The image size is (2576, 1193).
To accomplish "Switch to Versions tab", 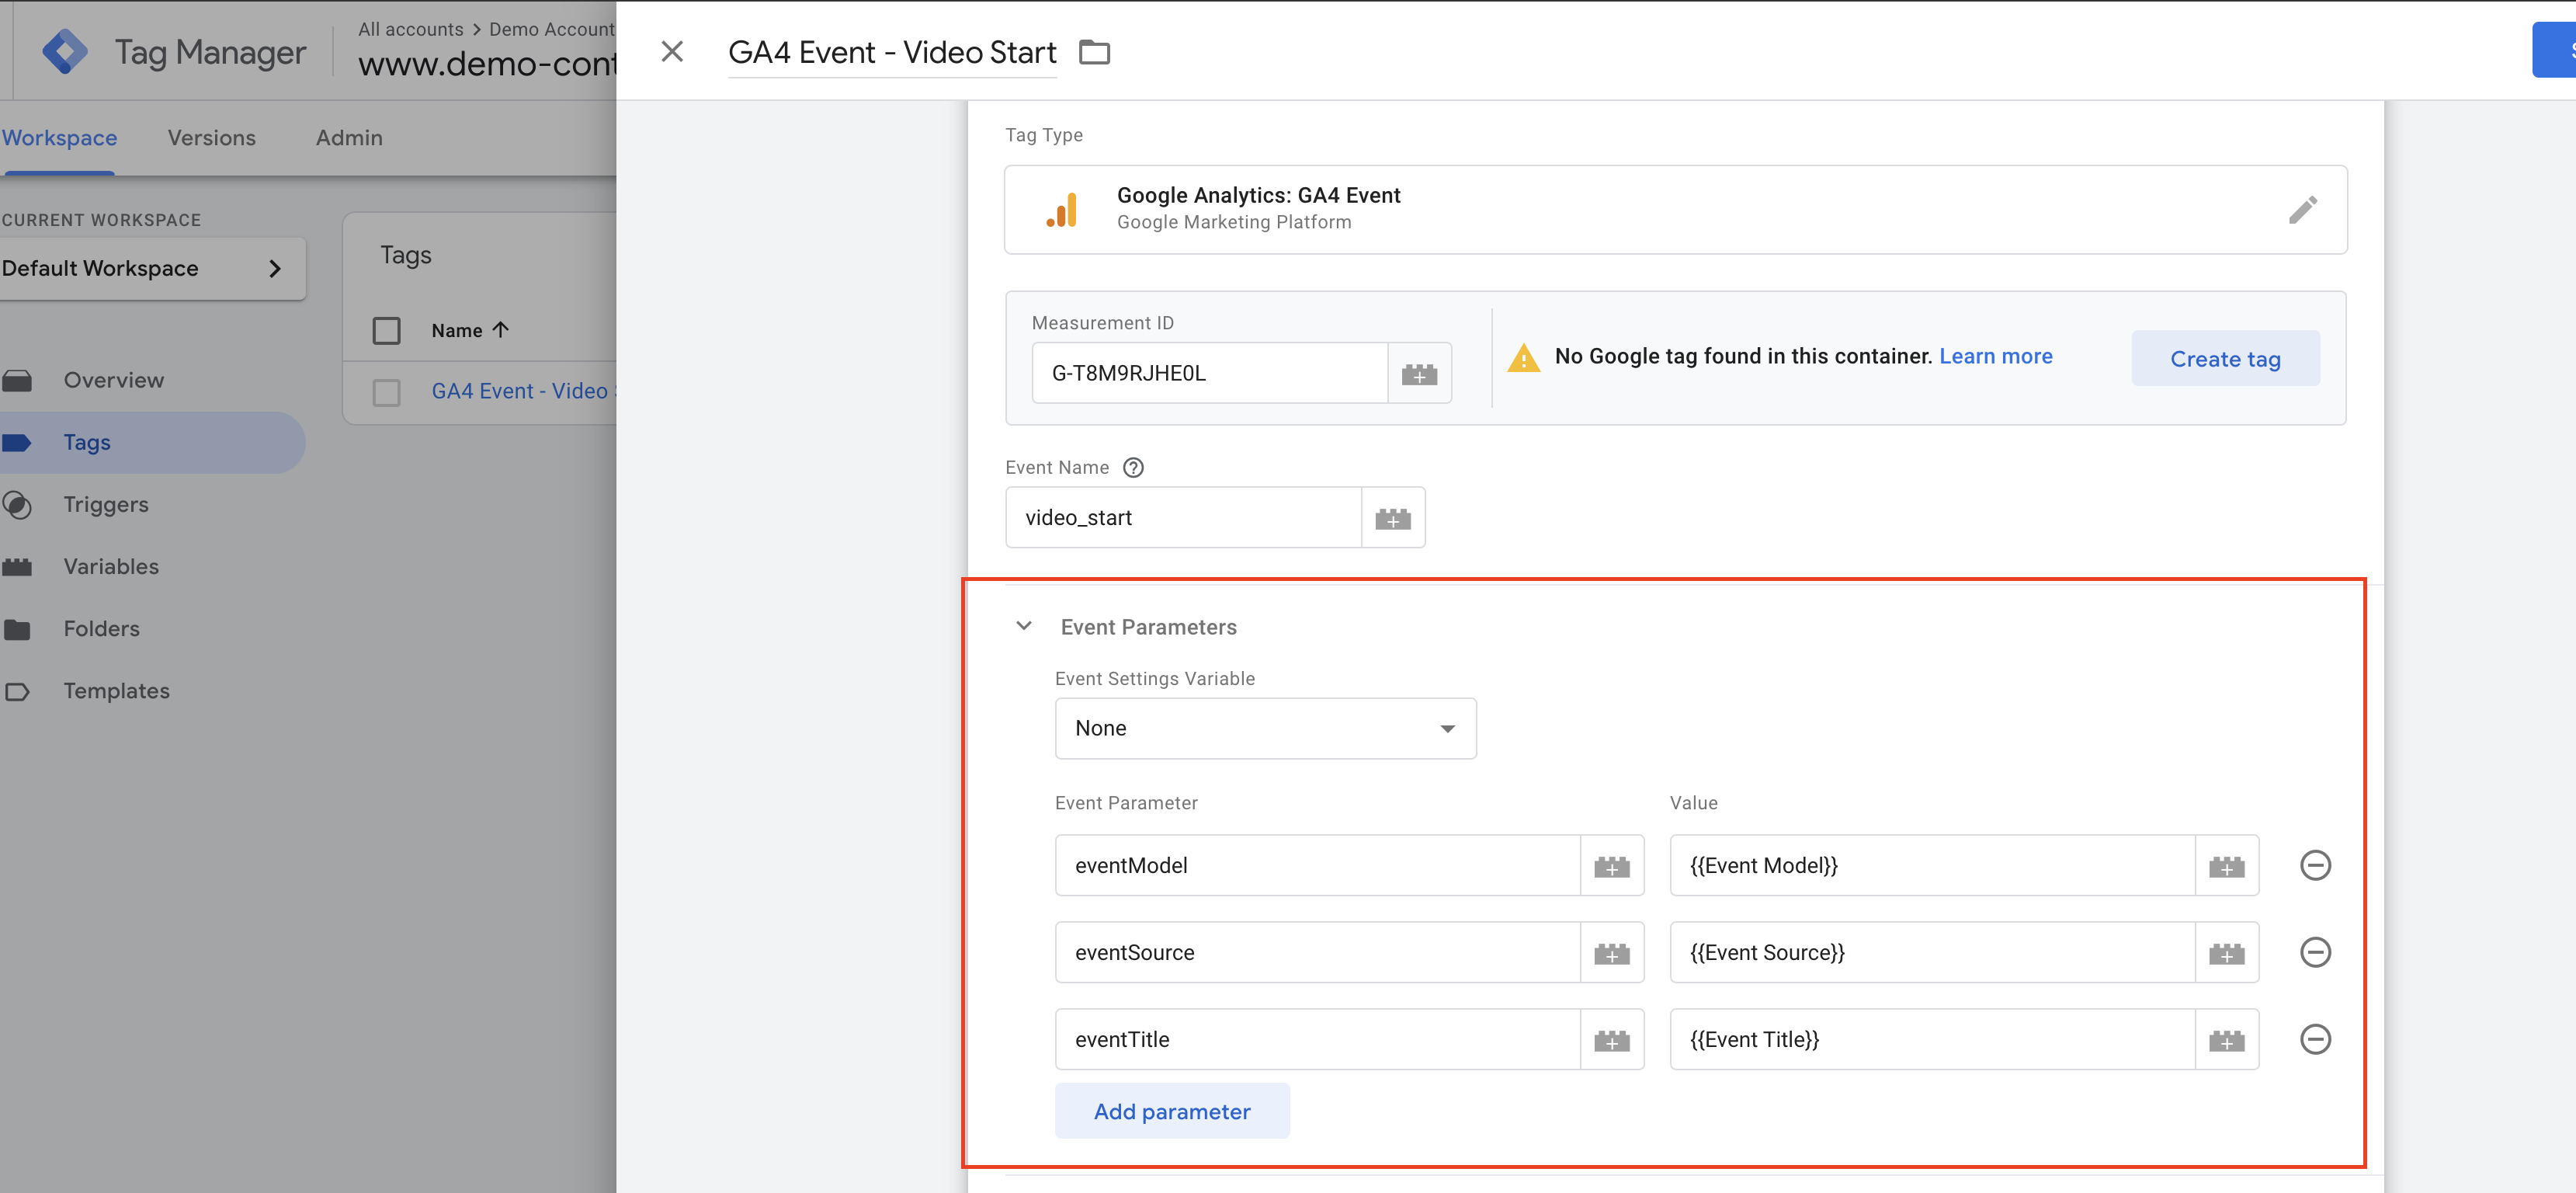I will point(211,138).
